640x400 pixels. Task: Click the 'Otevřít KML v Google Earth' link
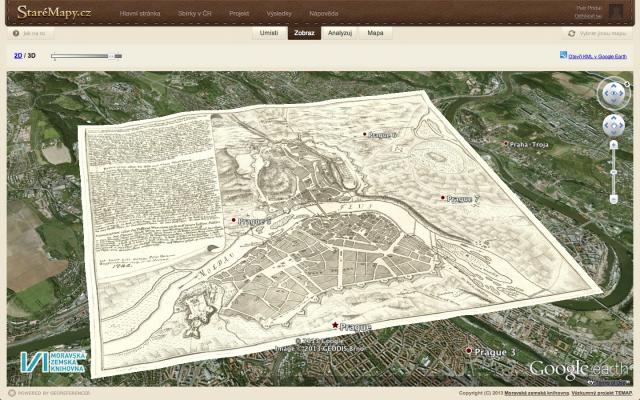(598, 55)
